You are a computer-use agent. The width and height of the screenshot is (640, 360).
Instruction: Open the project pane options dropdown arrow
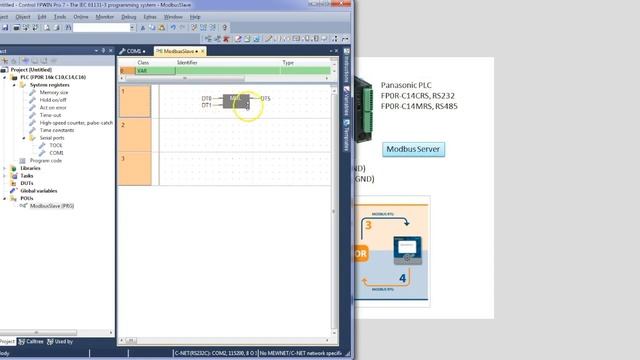[x=96, y=51]
